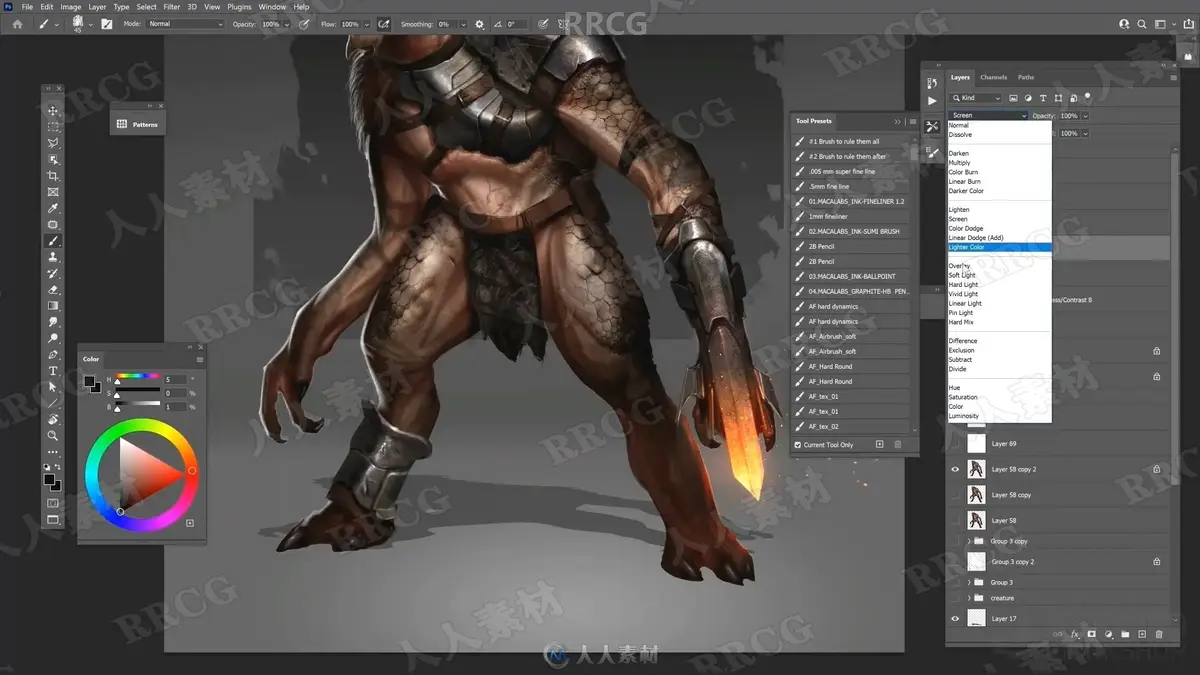The width and height of the screenshot is (1200, 675).
Task: Click the add layer mask icon
Action: [1092, 634]
